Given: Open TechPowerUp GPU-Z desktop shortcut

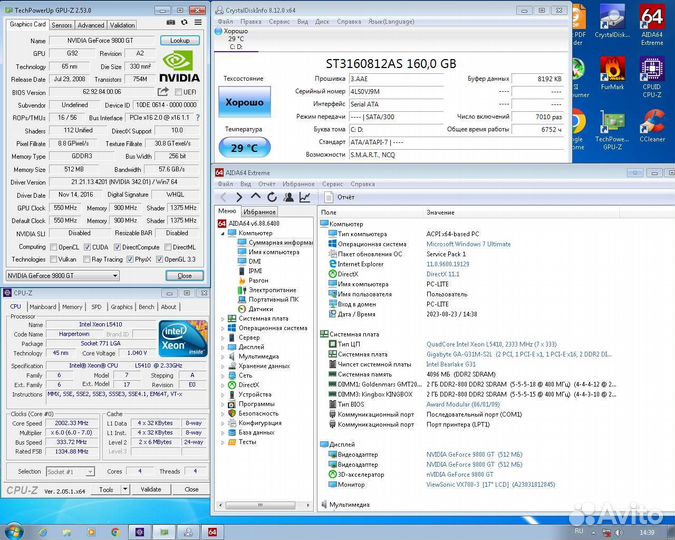Looking at the screenshot, I should (x=612, y=129).
